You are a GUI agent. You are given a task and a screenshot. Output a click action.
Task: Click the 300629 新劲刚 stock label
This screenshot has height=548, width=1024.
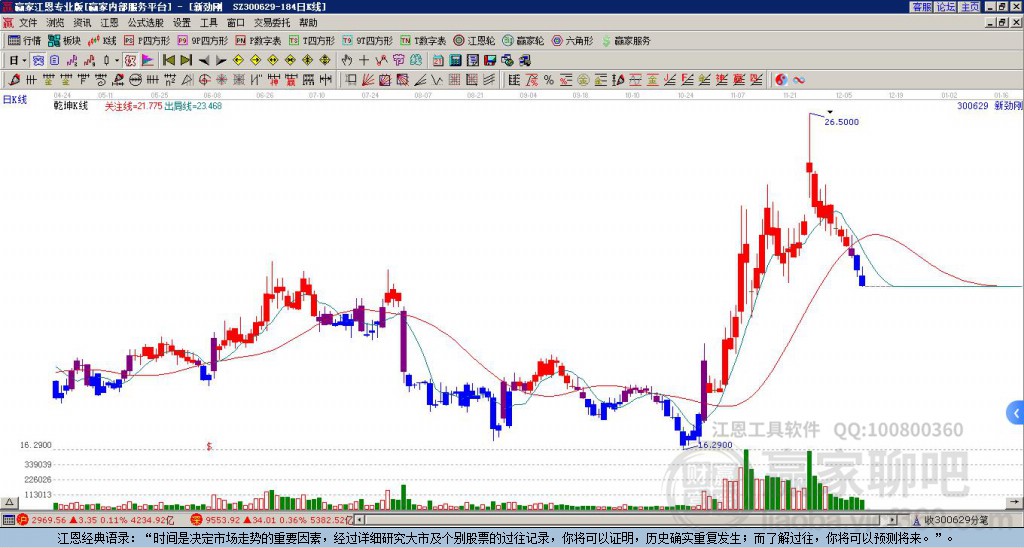coord(989,106)
